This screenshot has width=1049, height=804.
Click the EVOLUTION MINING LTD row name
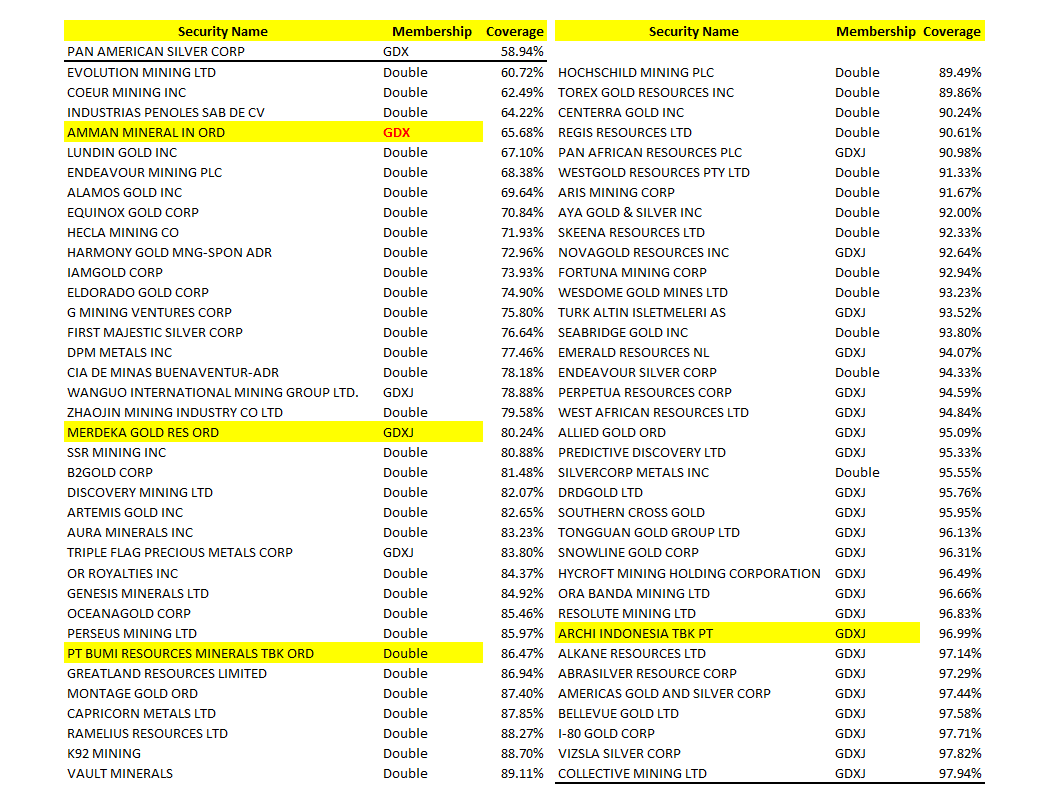pyautogui.click(x=141, y=72)
